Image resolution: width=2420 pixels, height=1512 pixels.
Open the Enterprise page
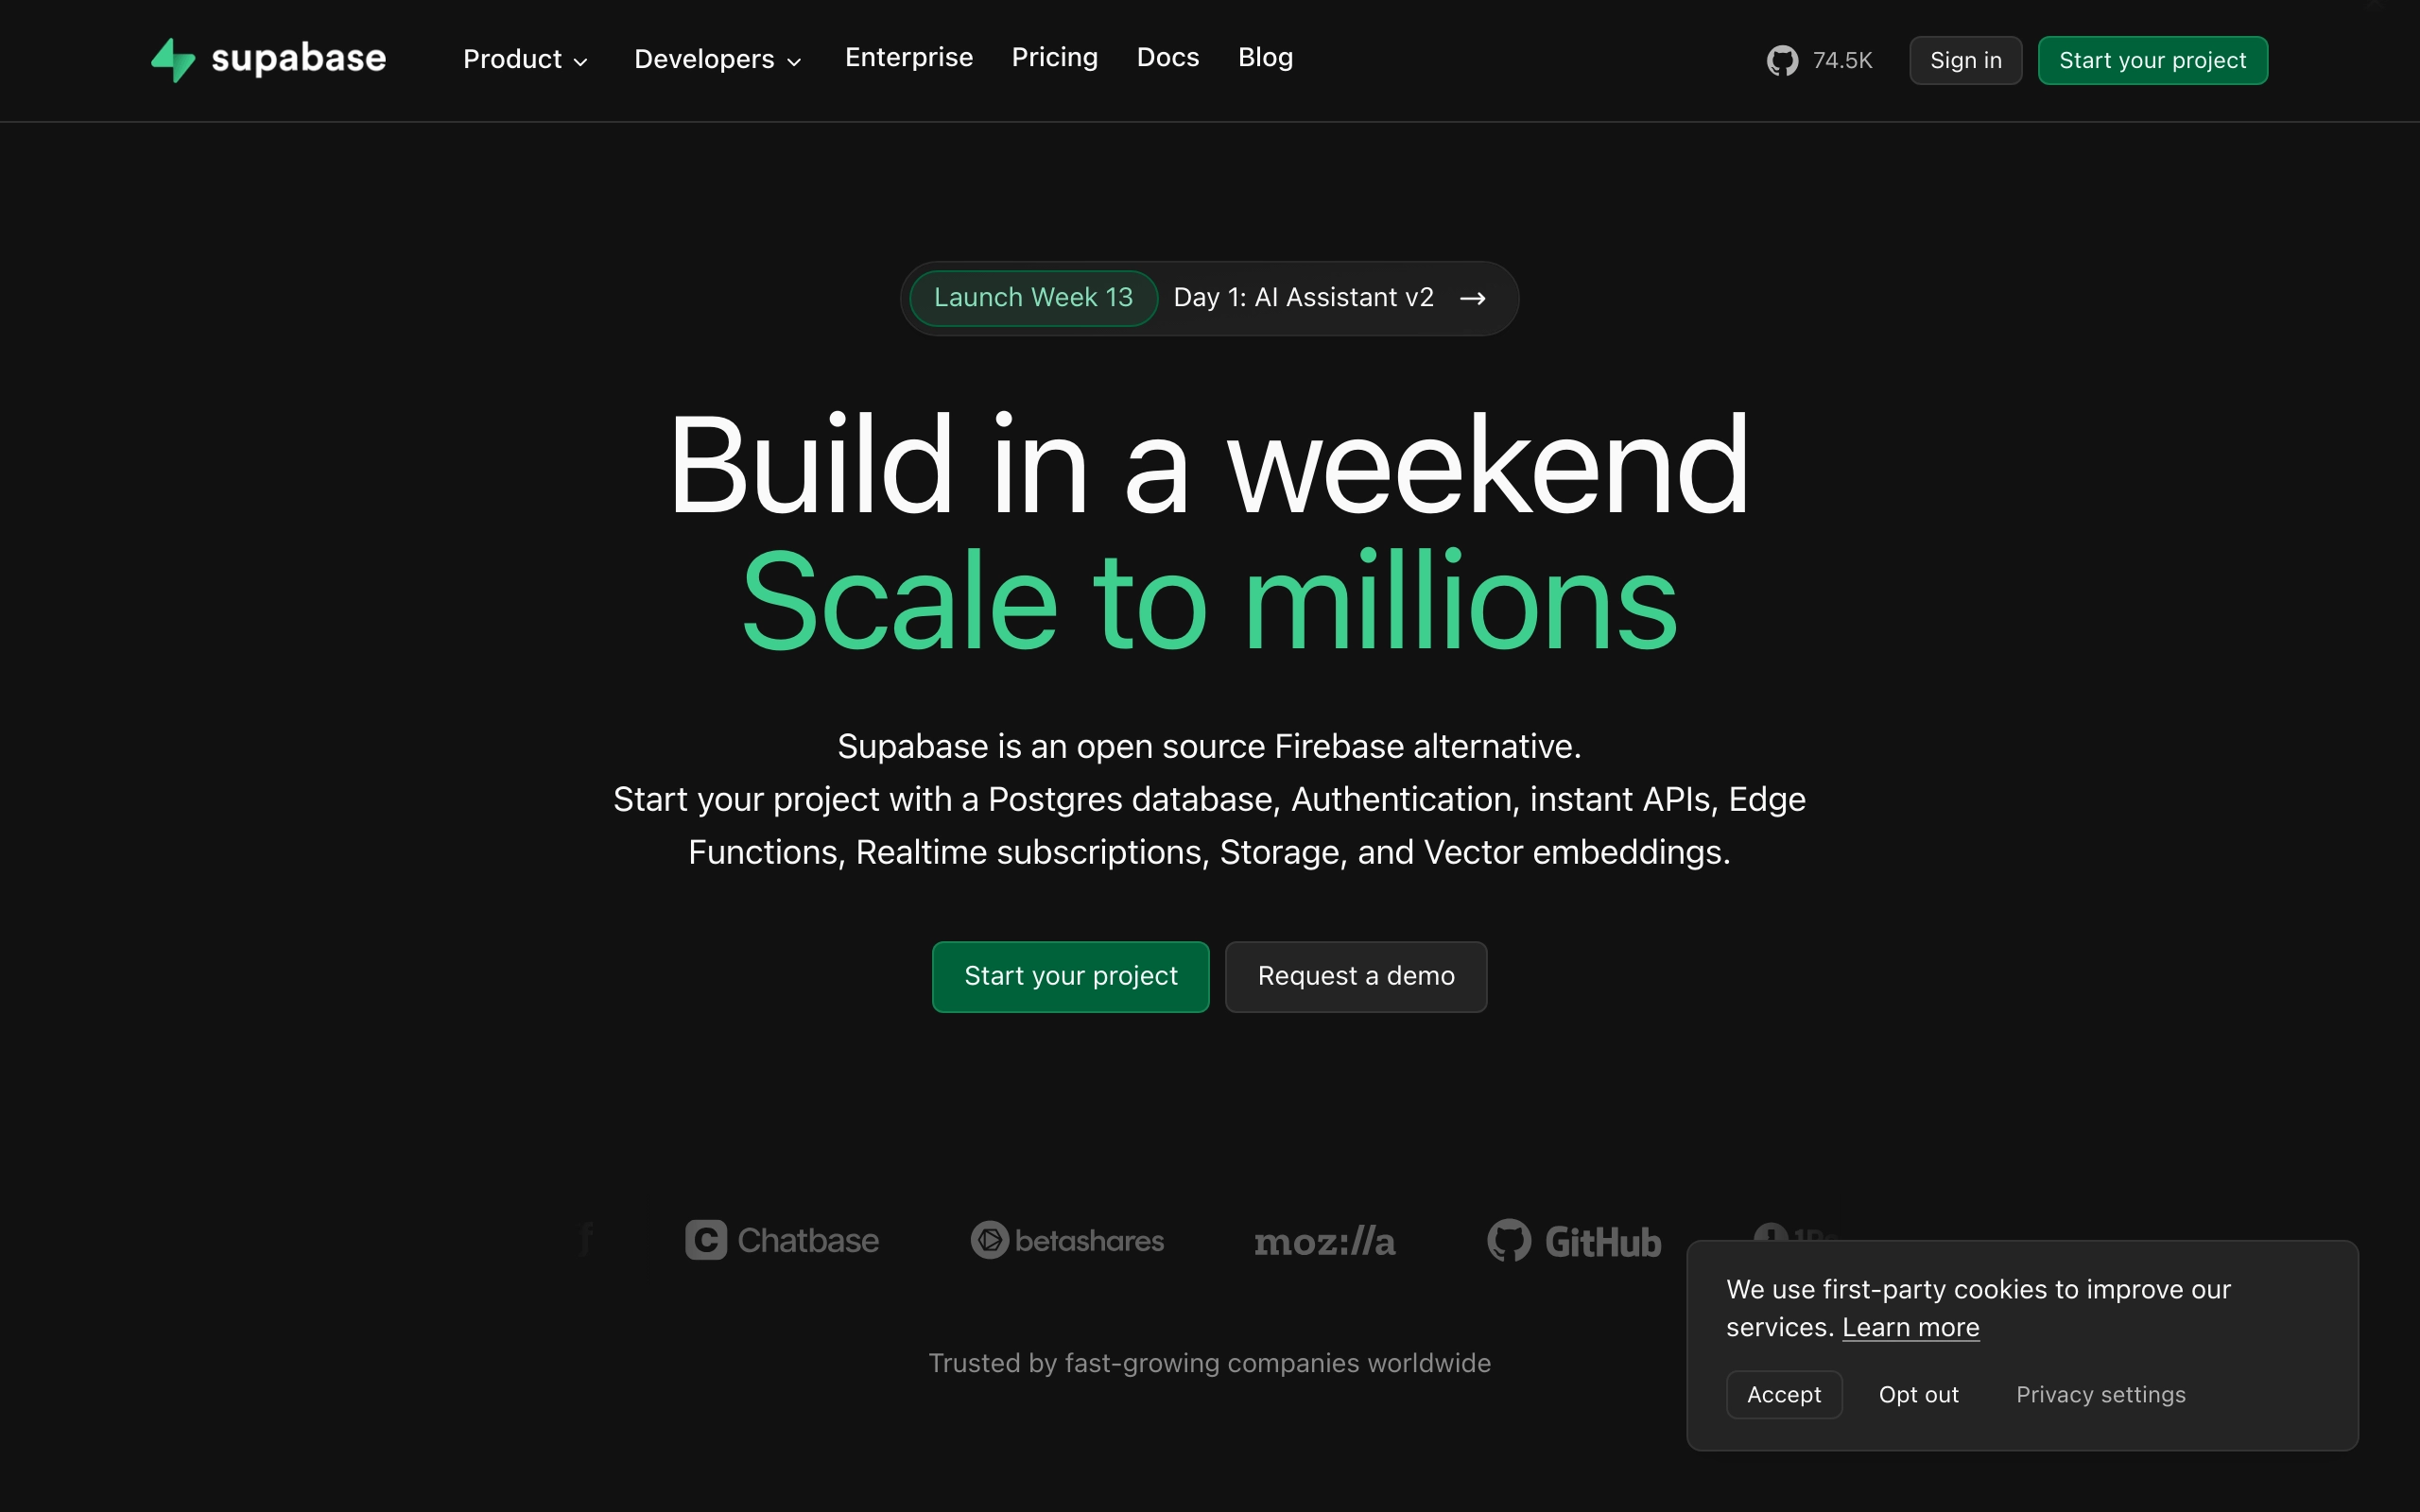pos(908,58)
